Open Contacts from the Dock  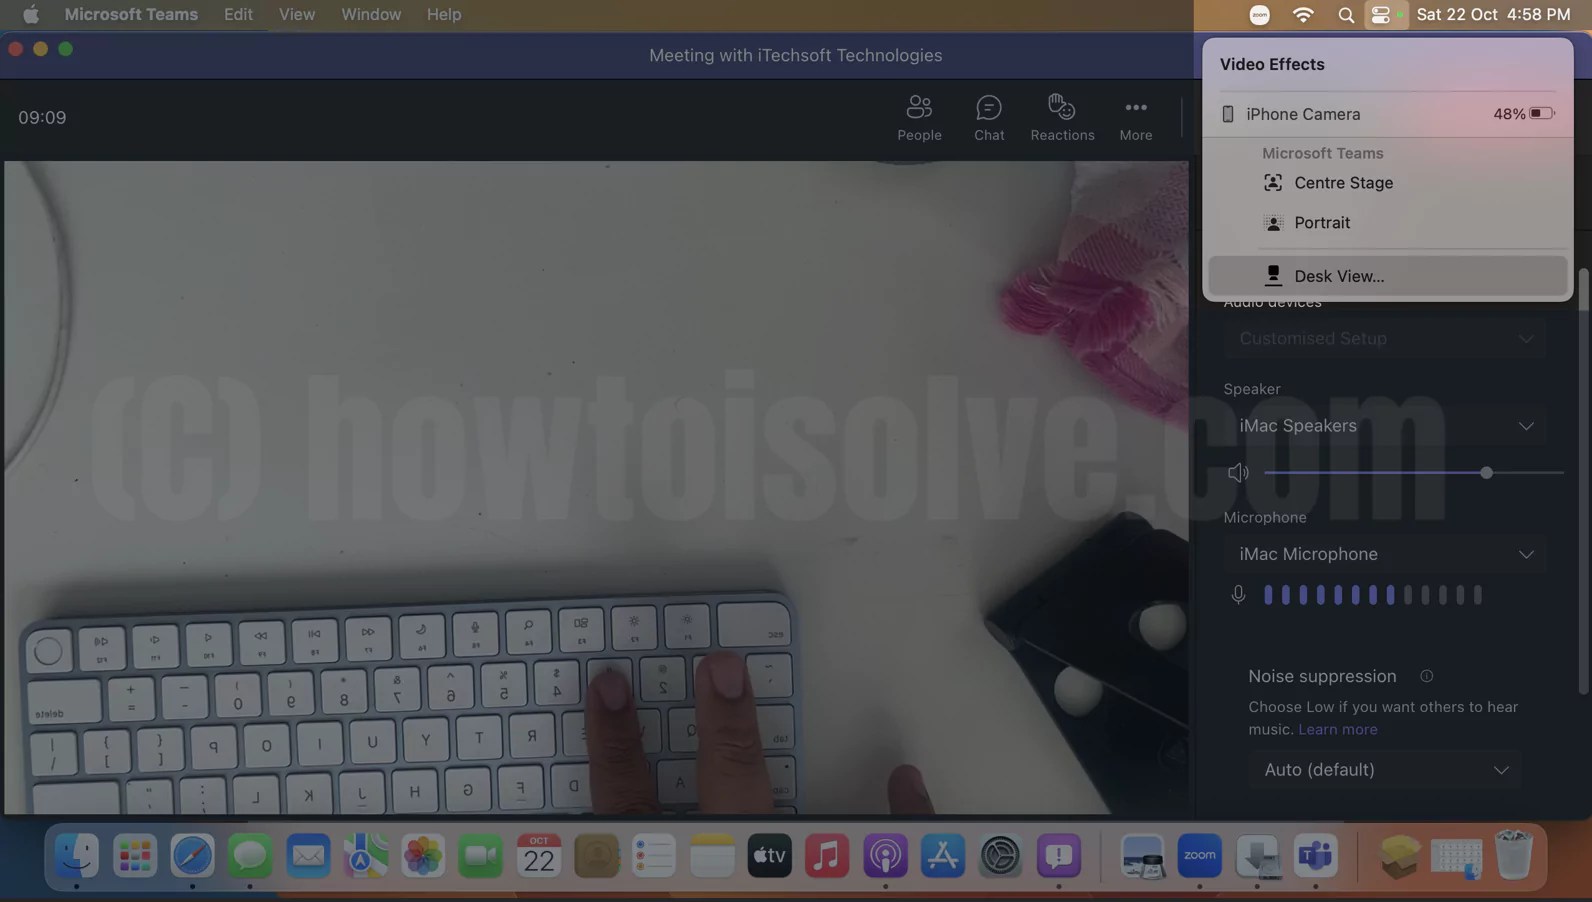(597, 856)
